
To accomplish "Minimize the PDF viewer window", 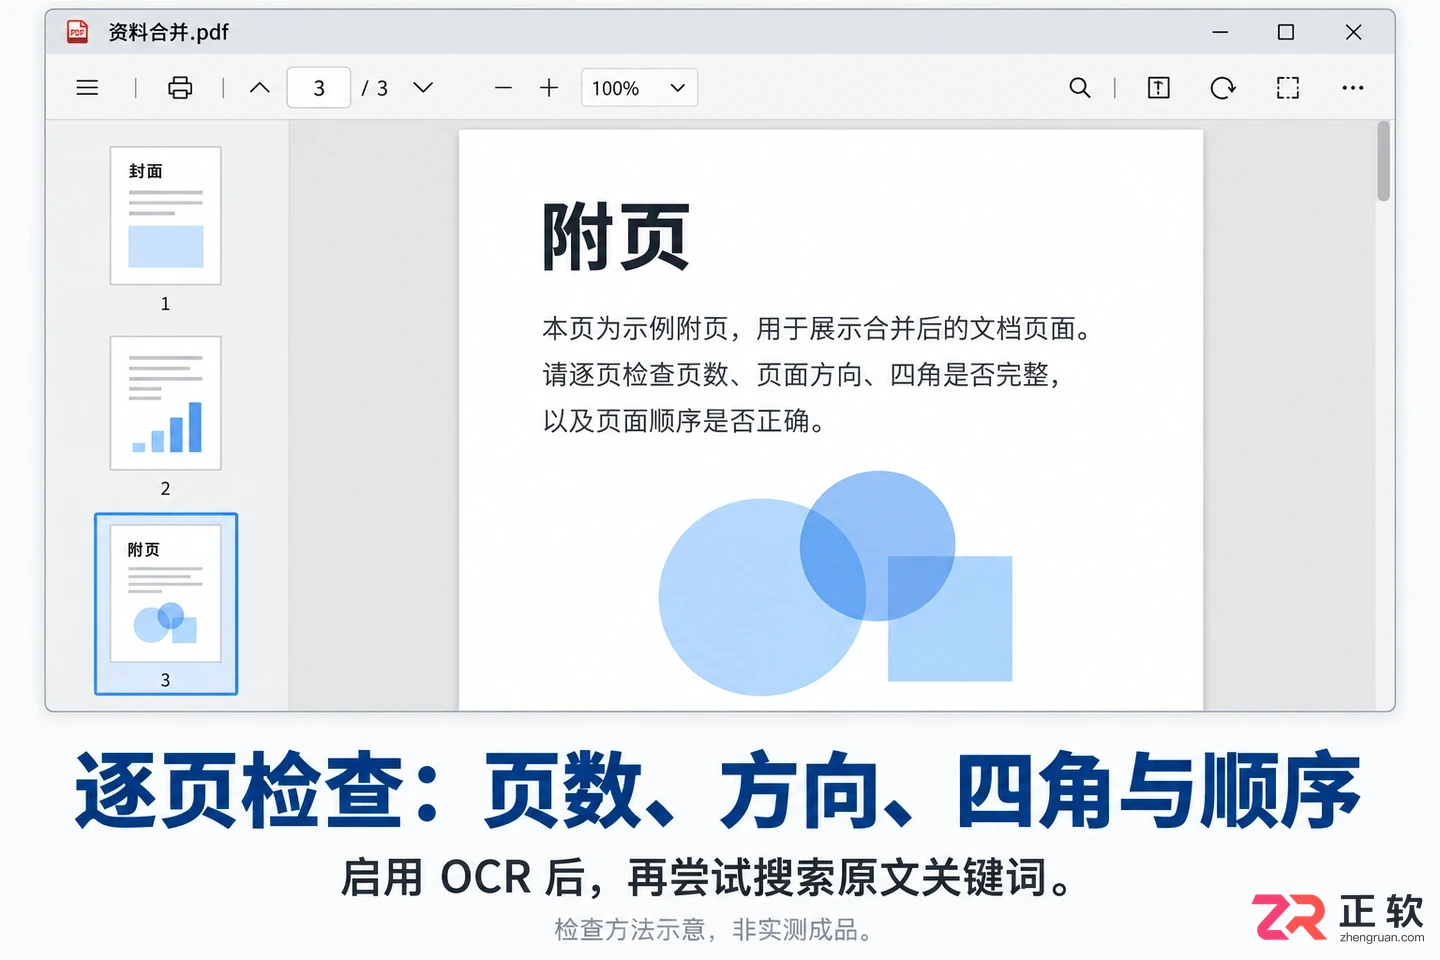I will point(1220,32).
